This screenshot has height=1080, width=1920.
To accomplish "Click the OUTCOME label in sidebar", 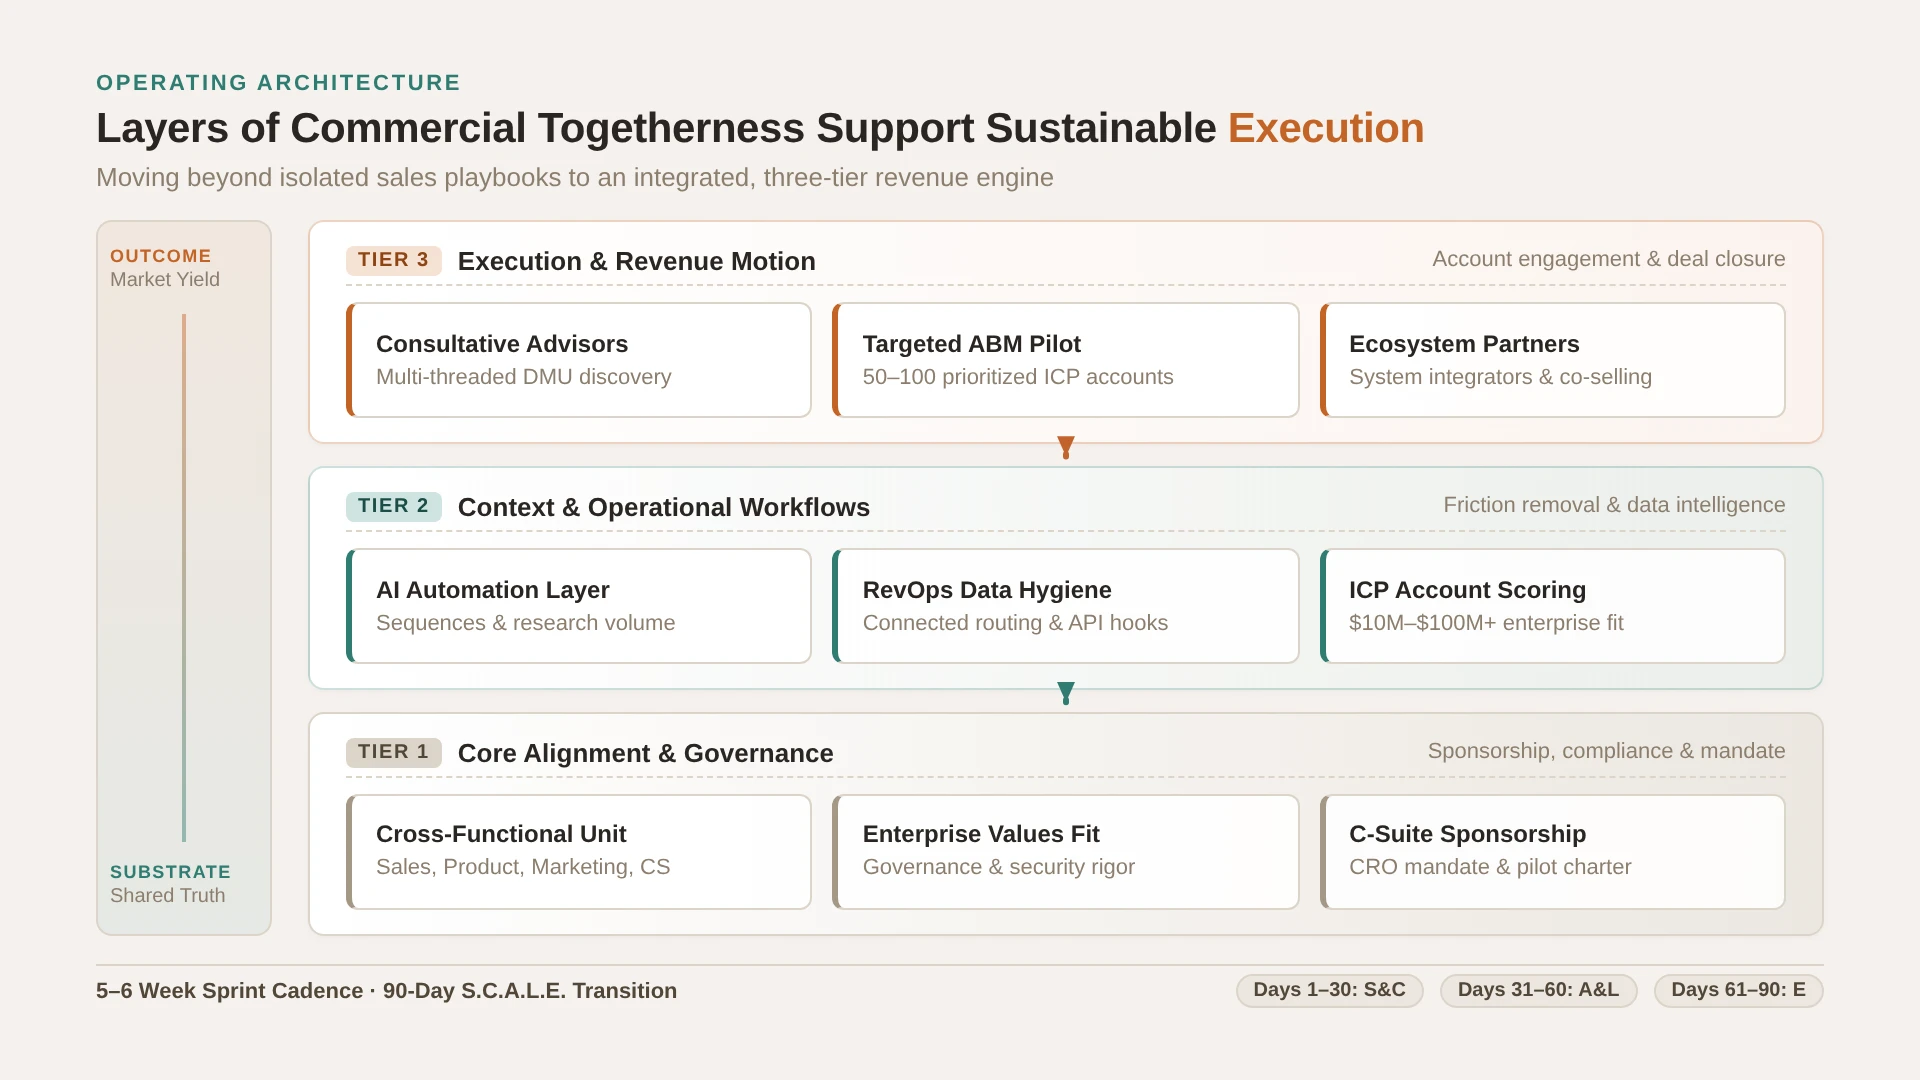I will (161, 256).
